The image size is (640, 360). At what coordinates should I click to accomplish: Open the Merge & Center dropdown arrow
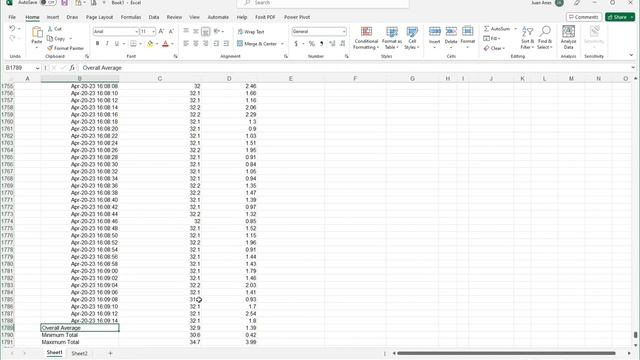click(282, 44)
